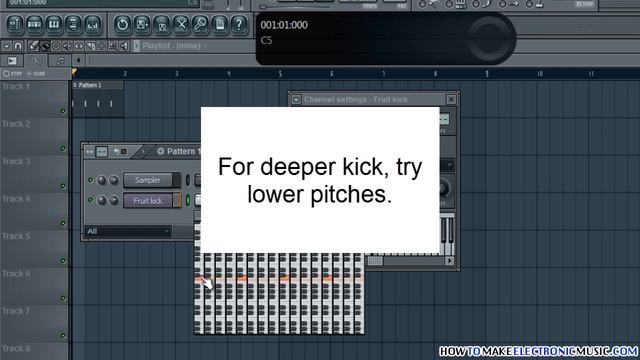Adjust the Fruit kick channel pan knob

102,200
